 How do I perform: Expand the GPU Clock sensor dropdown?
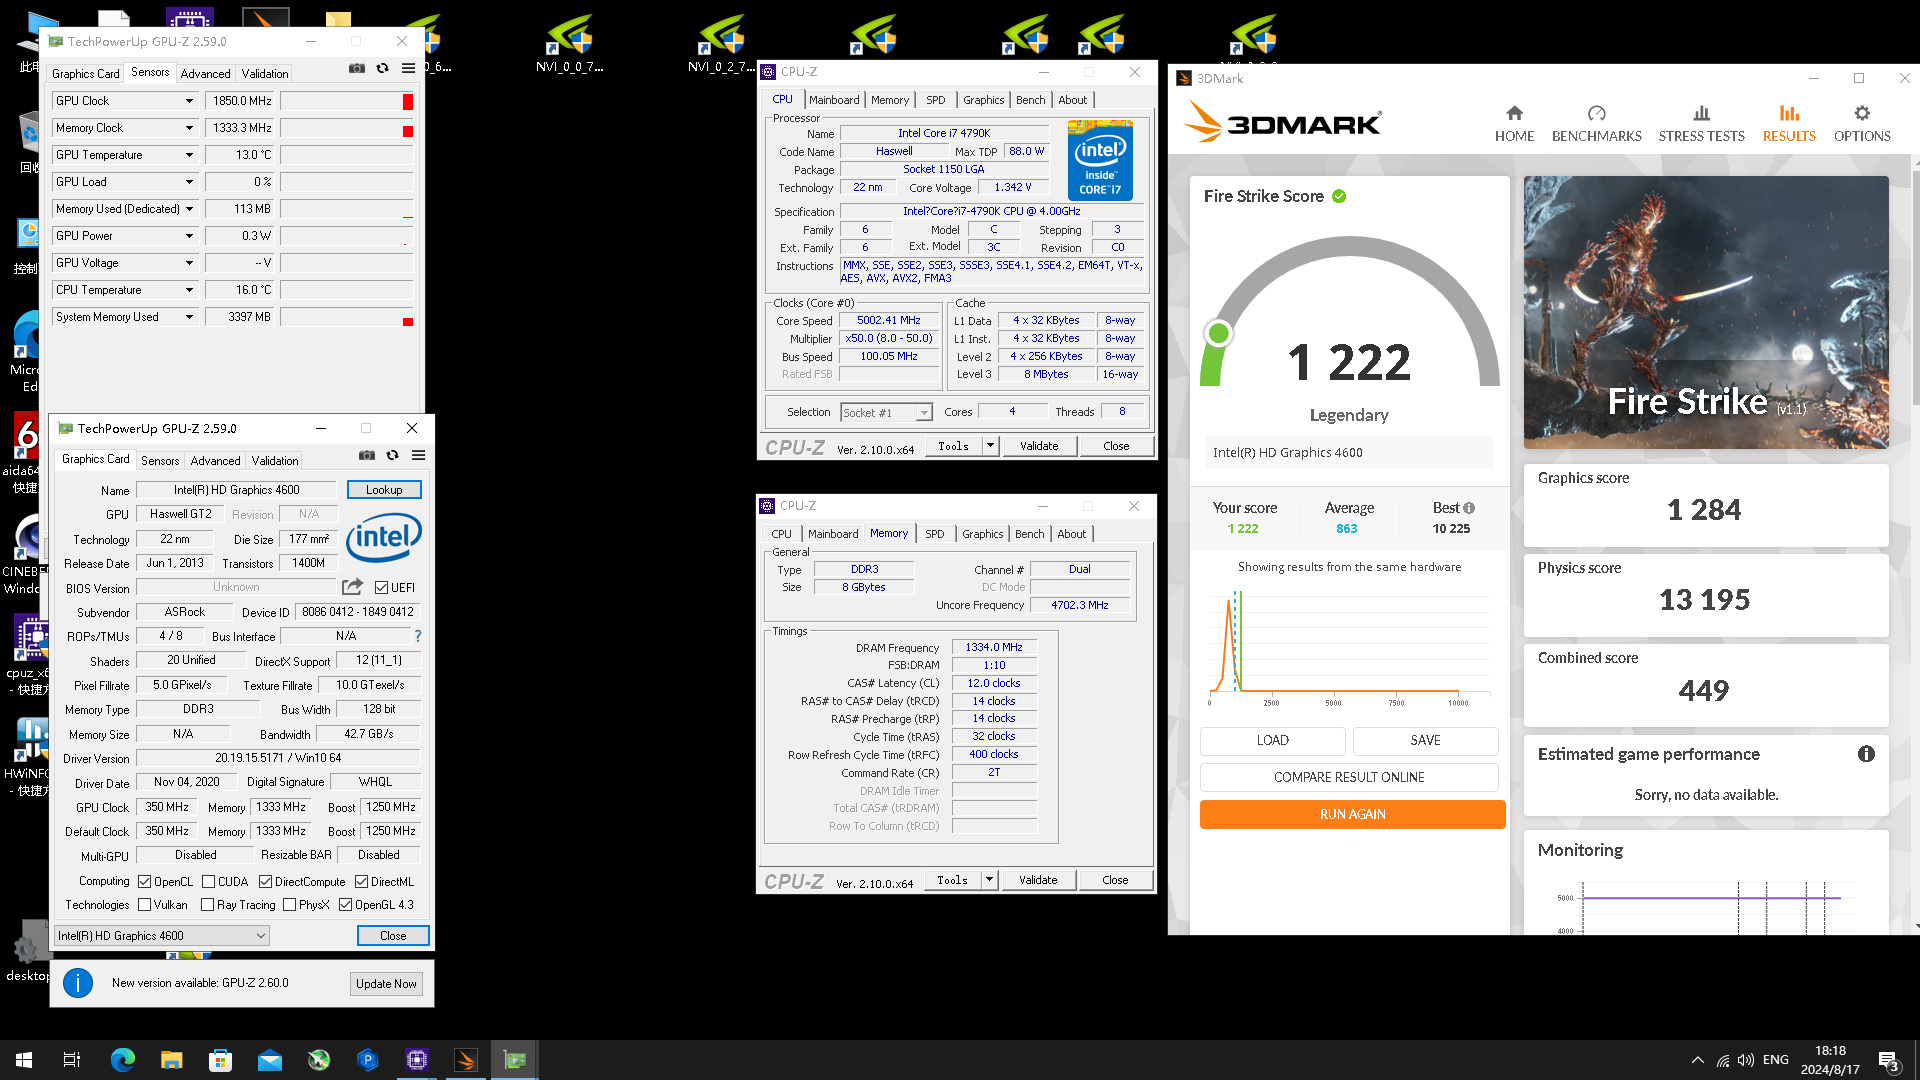click(x=189, y=101)
